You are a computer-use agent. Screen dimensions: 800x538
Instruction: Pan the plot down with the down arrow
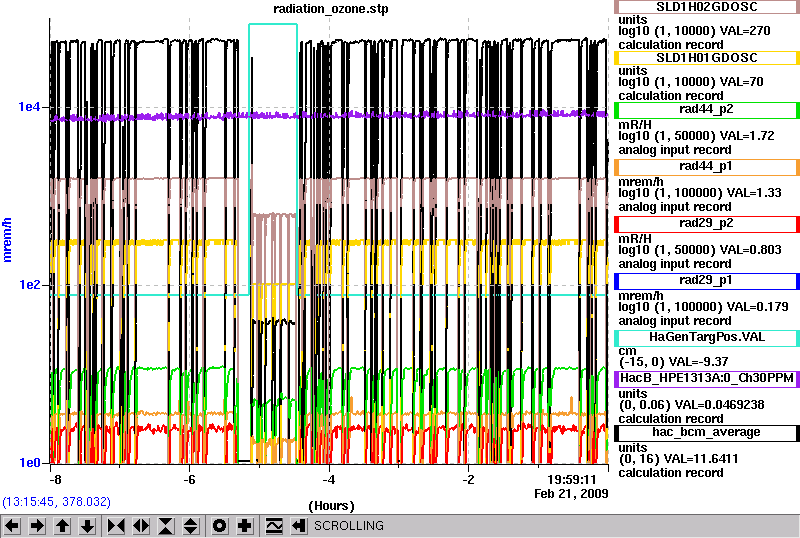point(87,526)
